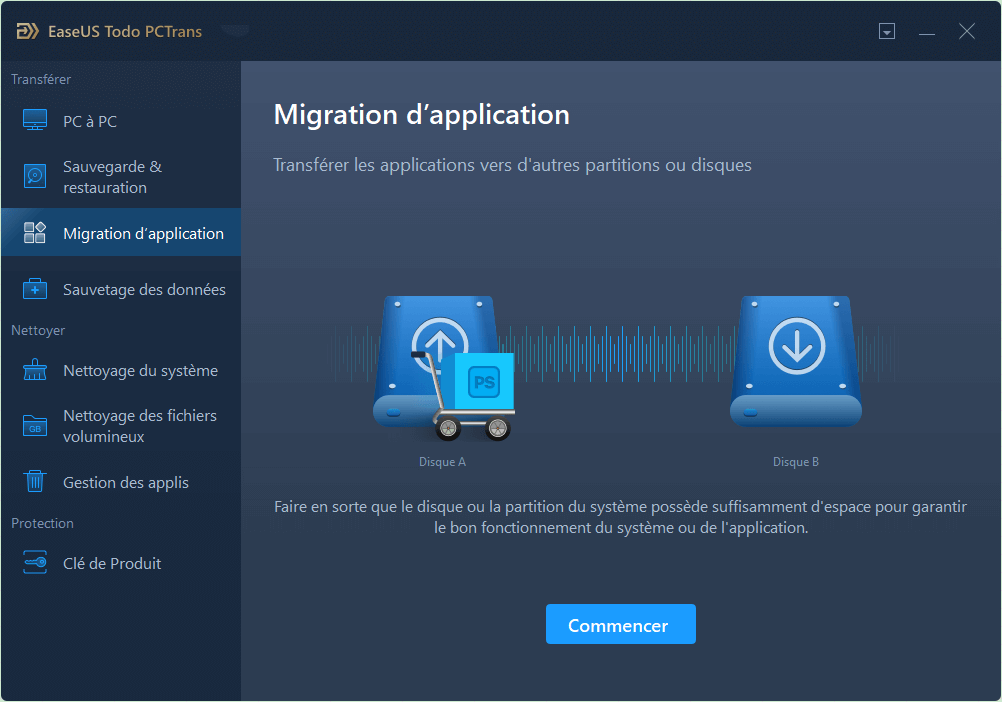Open the title bar dropdown menu icon

(x=886, y=31)
